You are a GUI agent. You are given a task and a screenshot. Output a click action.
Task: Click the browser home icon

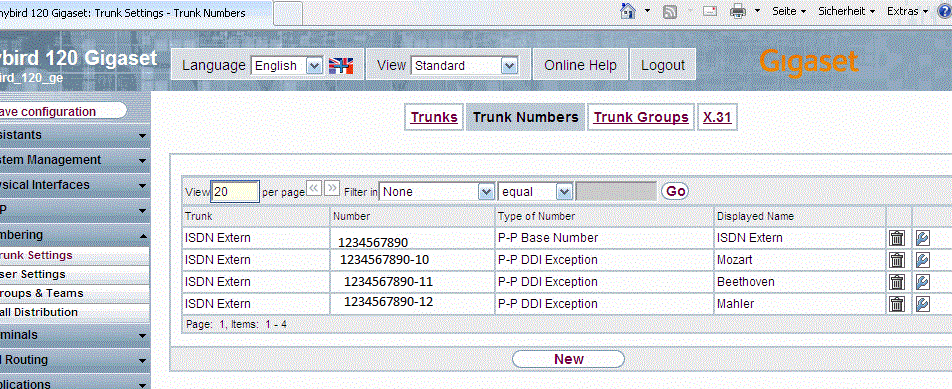(x=628, y=11)
